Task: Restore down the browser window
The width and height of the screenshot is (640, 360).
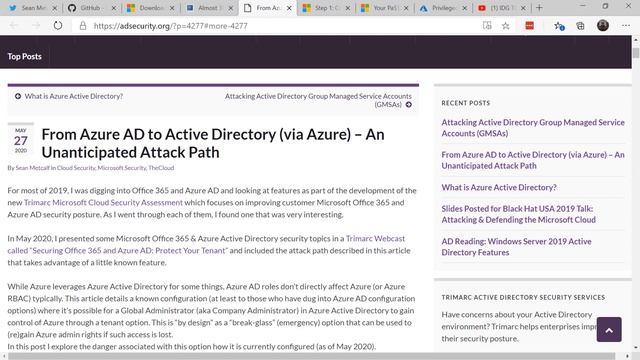Action: pyautogui.click(x=605, y=6)
